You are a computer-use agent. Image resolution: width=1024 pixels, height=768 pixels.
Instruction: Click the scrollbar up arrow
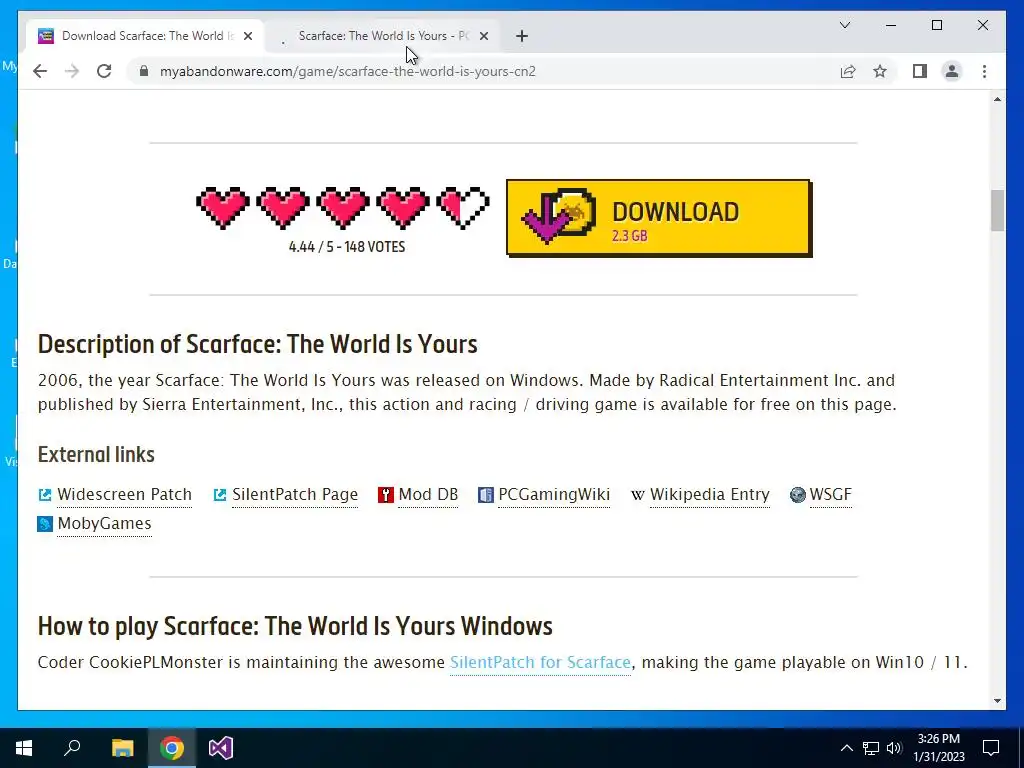[997, 99]
